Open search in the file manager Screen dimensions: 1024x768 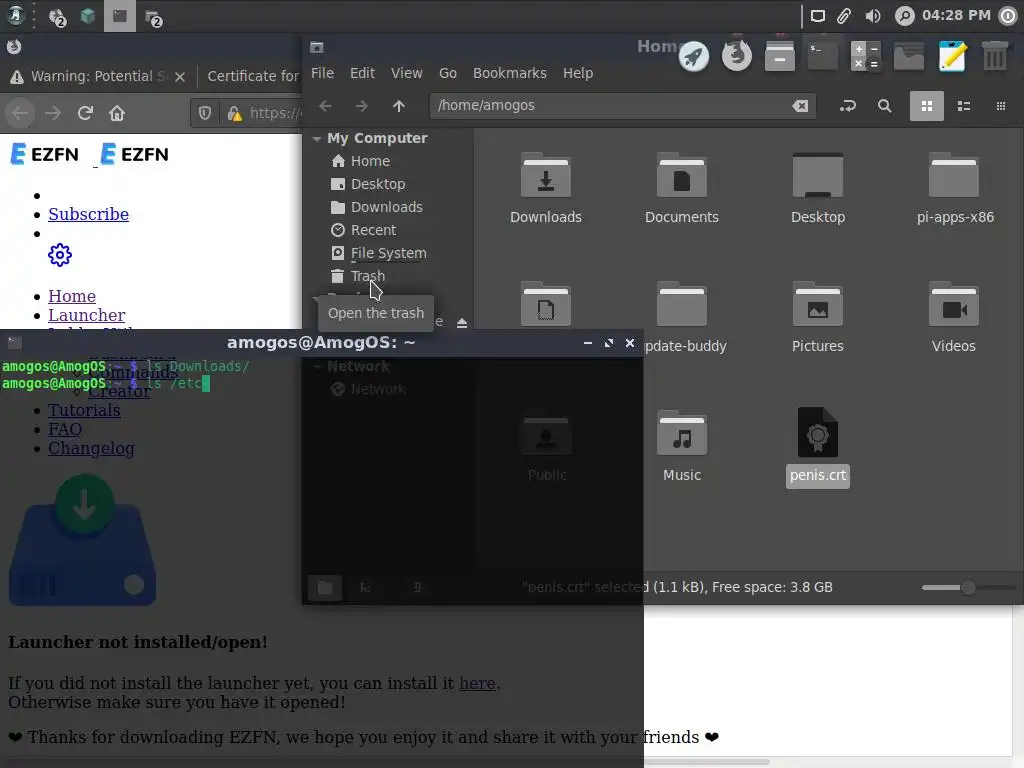[884, 106]
